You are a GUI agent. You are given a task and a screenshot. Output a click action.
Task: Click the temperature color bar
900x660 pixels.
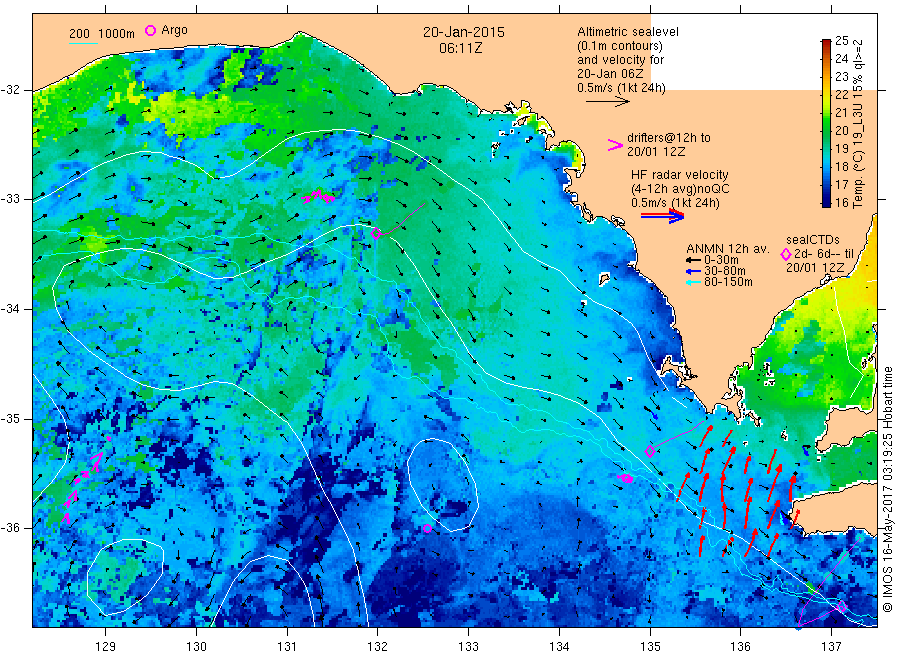[826, 123]
